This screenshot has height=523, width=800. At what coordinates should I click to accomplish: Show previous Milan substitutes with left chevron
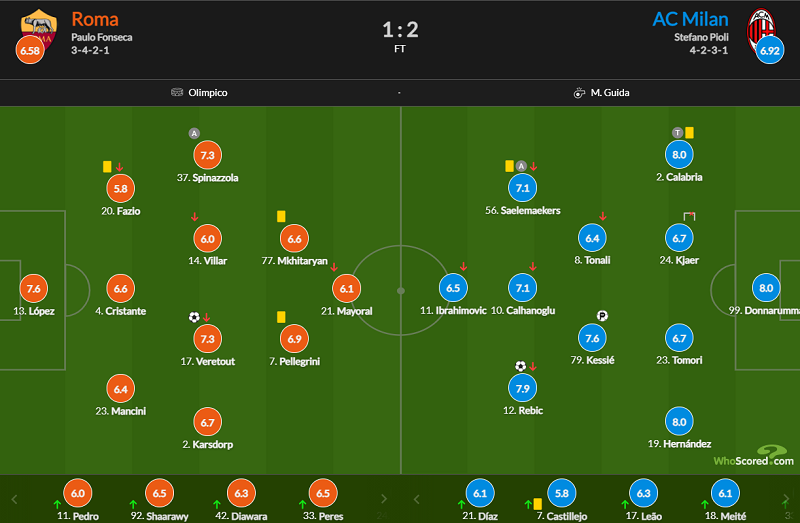[x=416, y=499]
